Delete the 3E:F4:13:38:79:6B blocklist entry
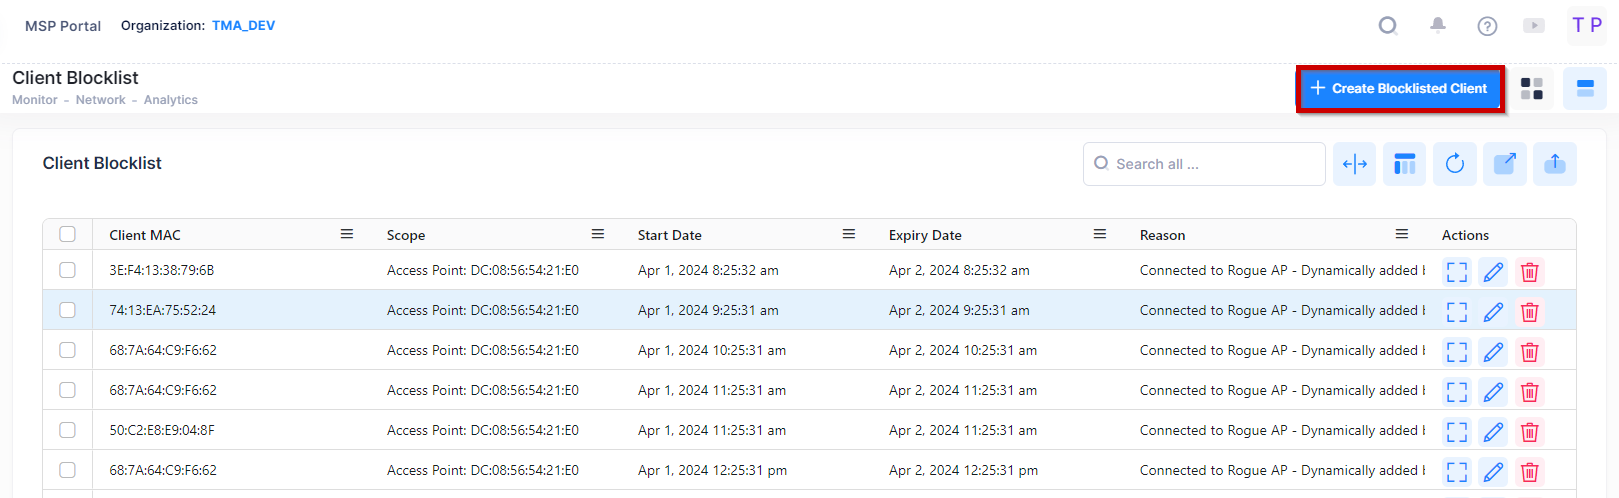This screenshot has width=1619, height=498. 1528,272
